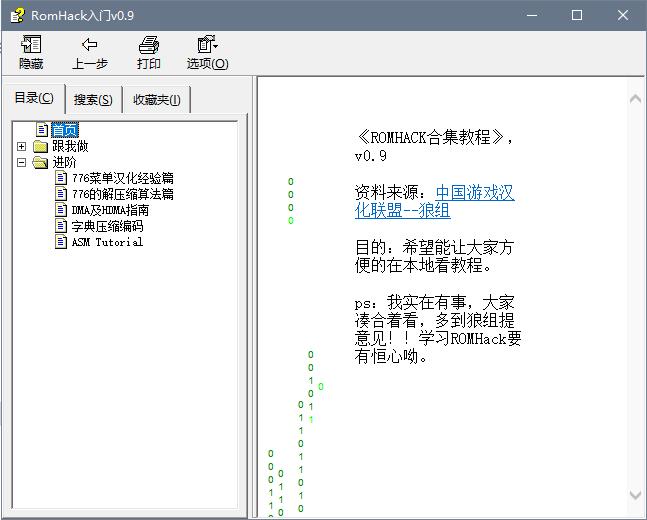This screenshot has width=647, height=520.
Task: Click the 跟我做 folder icon
Action: 40,146
